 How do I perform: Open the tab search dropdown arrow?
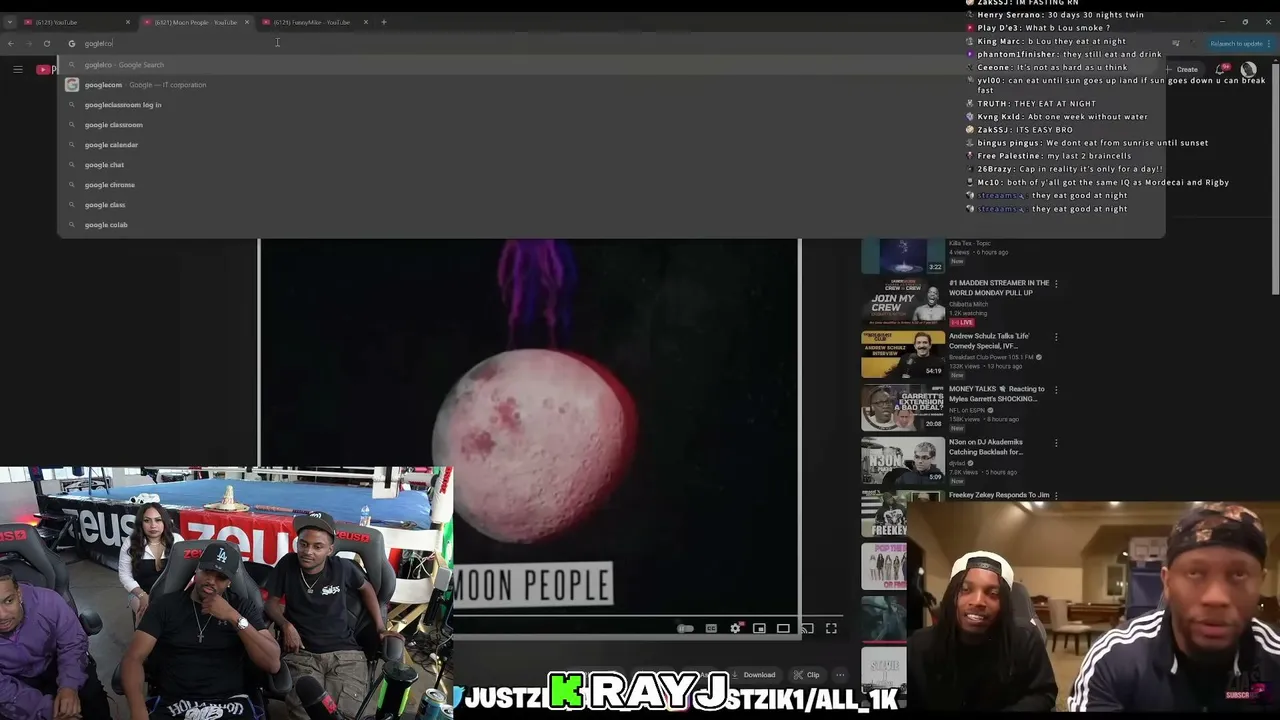tap(10, 22)
